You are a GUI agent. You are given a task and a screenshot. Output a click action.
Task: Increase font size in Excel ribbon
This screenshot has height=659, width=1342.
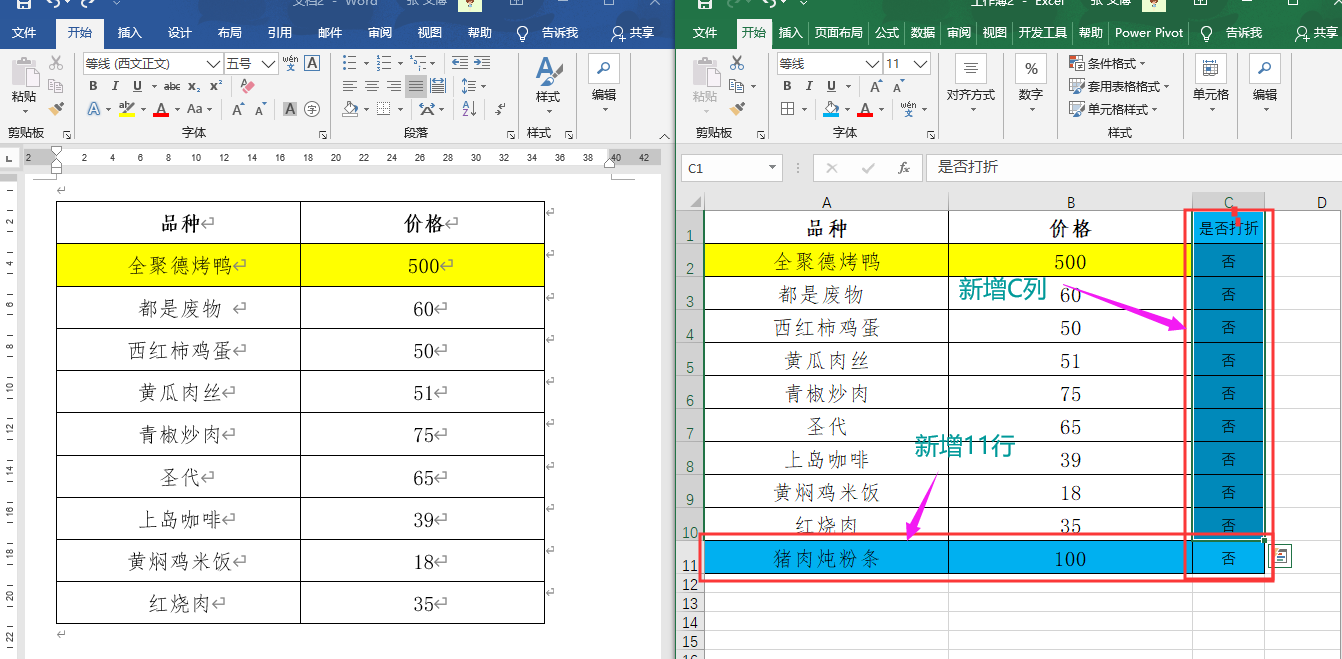876,87
